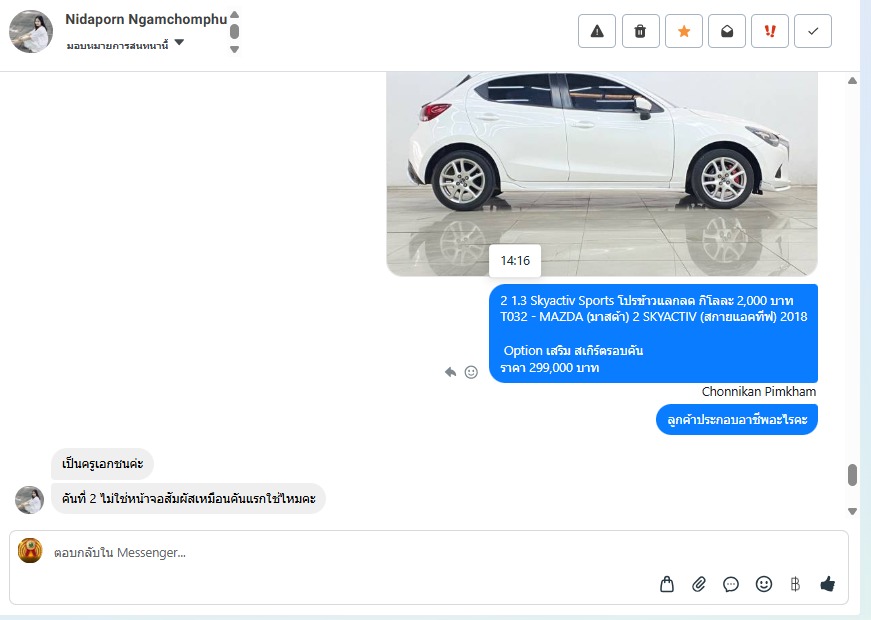Click the warning triangle spam button
Viewport: 871px width, 620px height.
(597, 31)
